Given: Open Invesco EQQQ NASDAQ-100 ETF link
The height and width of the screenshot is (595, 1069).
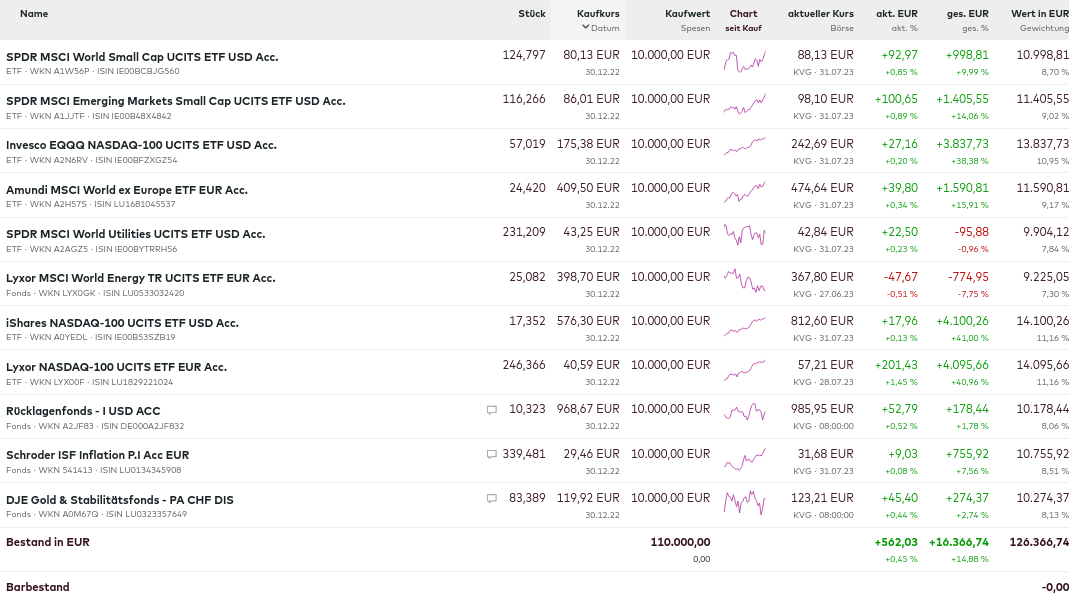Looking at the screenshot, I should tap(141, 145).
